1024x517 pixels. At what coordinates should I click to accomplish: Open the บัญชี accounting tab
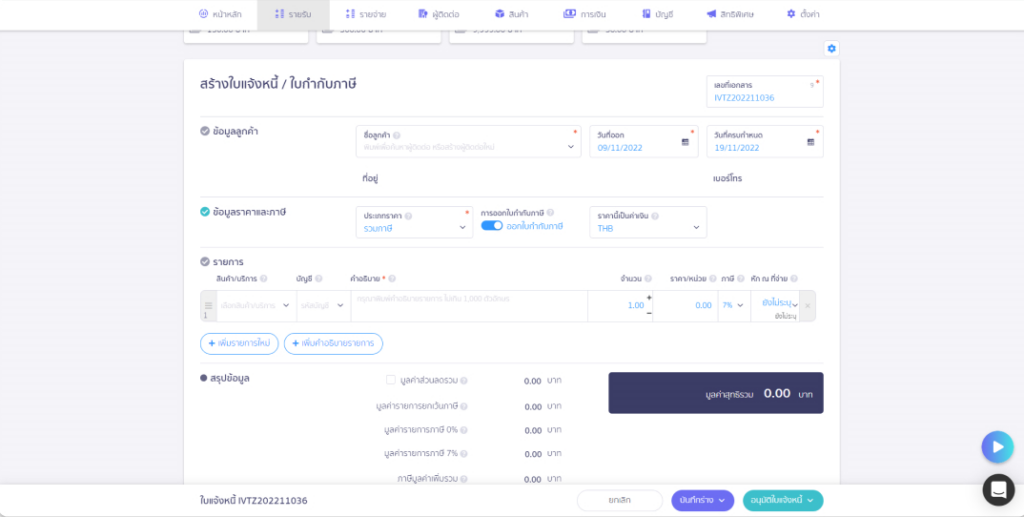658,14
